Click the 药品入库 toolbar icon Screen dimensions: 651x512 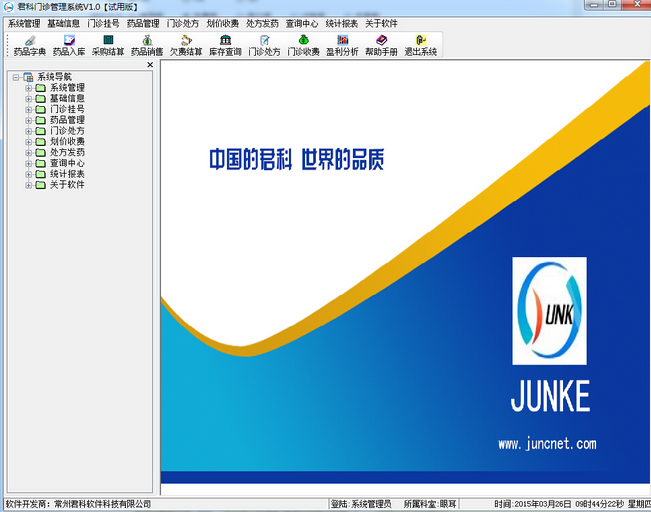tap(69, 45)
